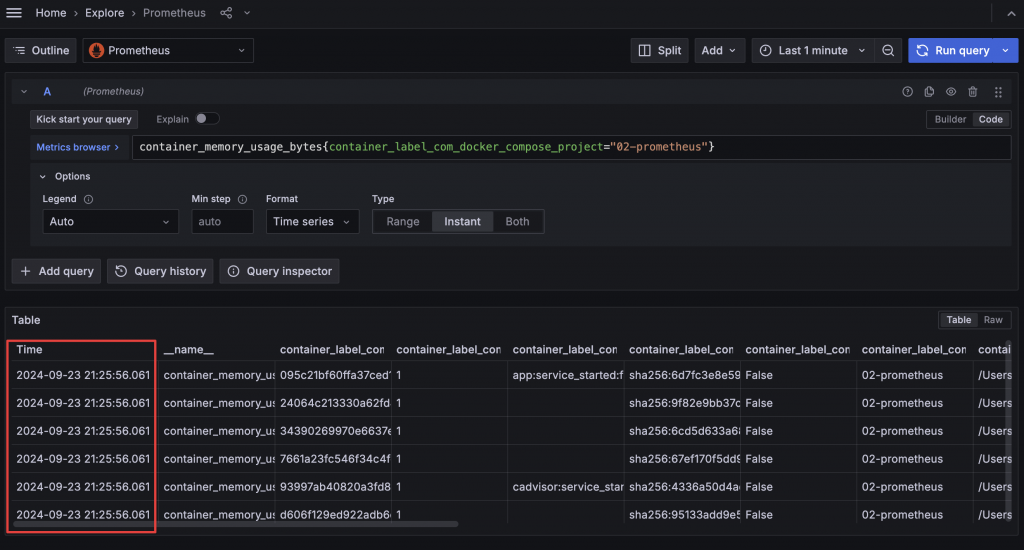This screenshot has width=1024, height=550.
Task: Click the Run query button
Action: click(x=953, y=50)
